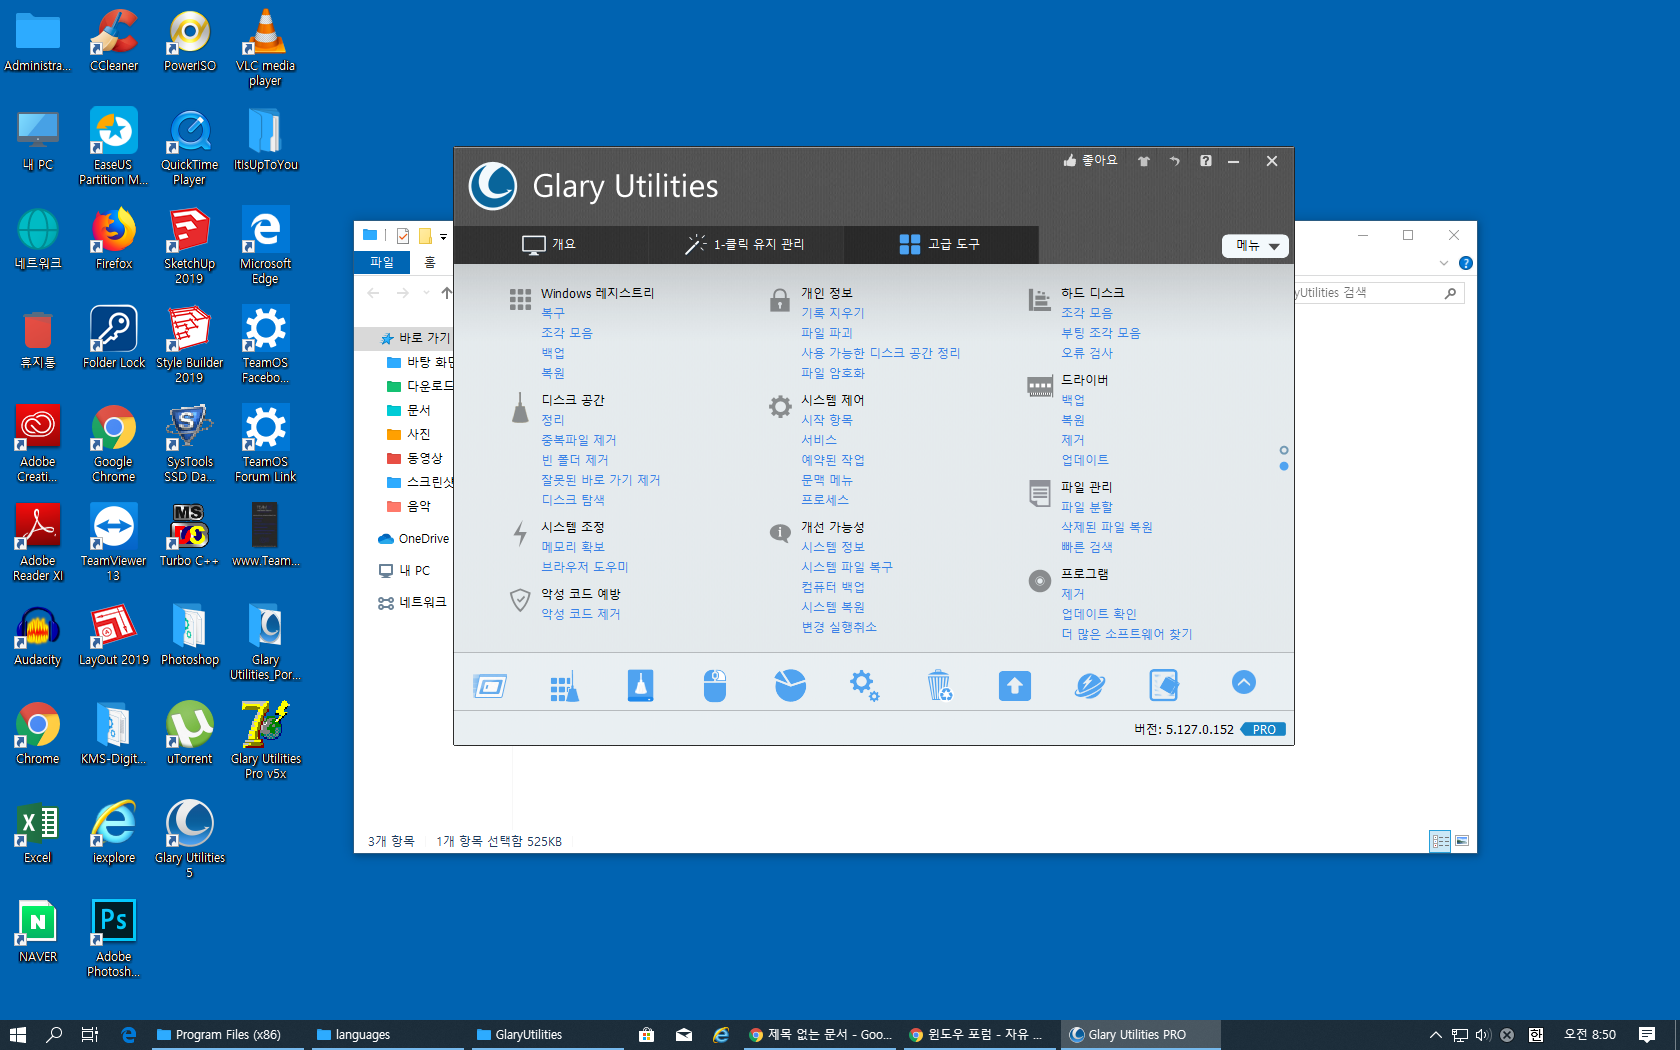
Task: Open 조각 모음 under Windows 레지스트리
Action: click(x=567, y=333)
